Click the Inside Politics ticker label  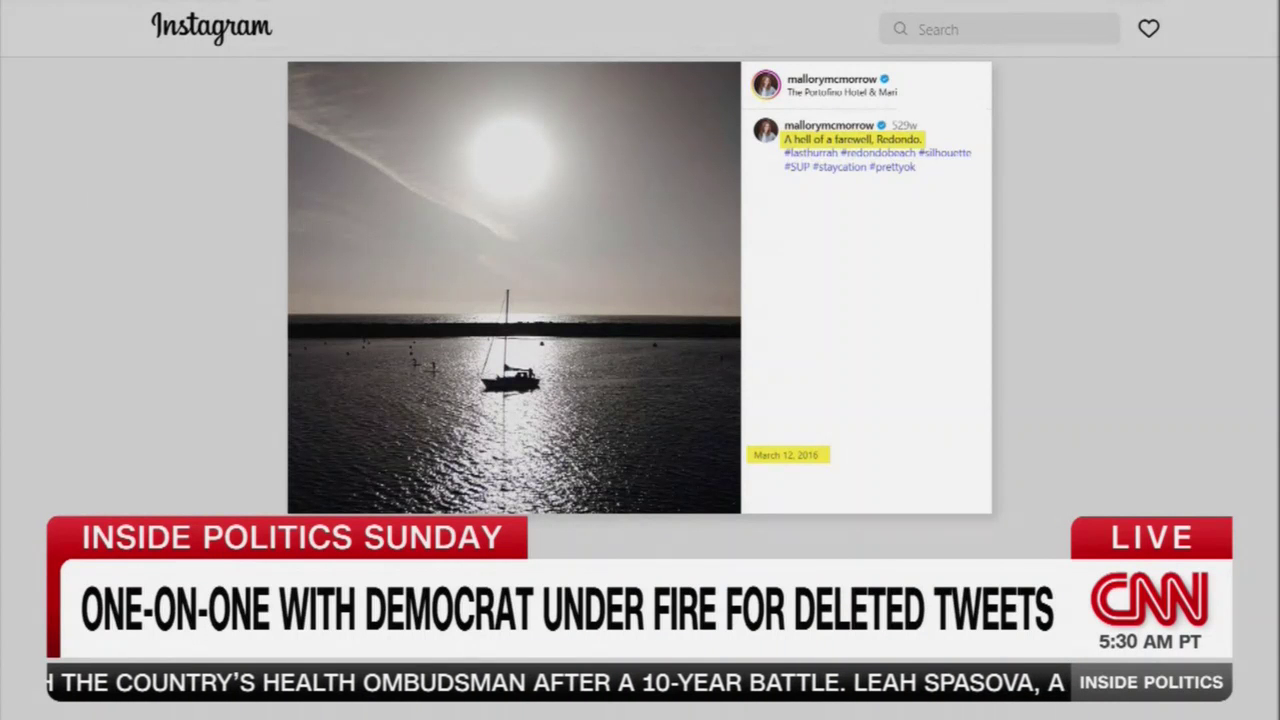point(1151,682)
